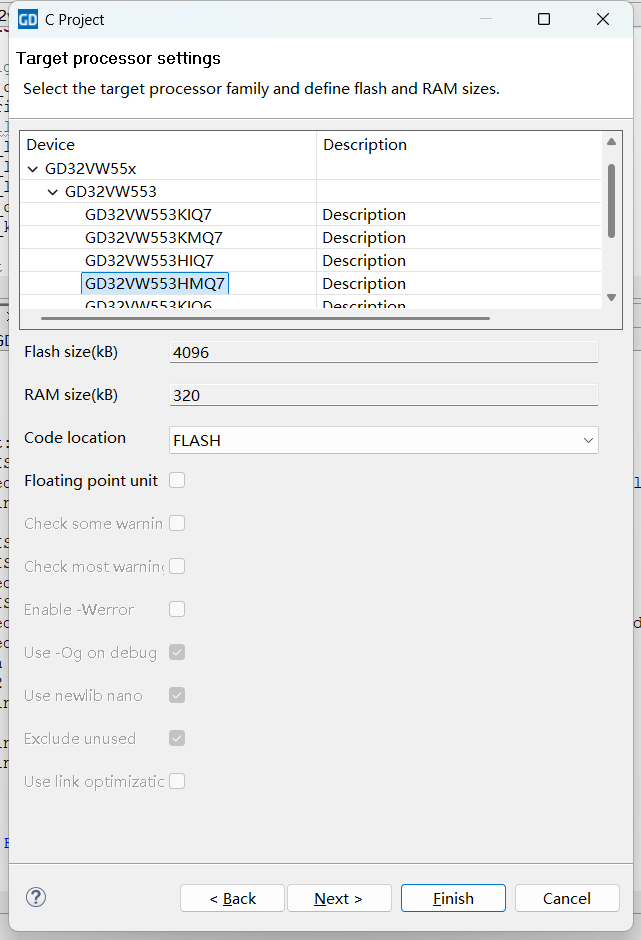Click the help question mark icon
Image resolution: width=641 pixels, height=940 pixels.
click(36, 897)
